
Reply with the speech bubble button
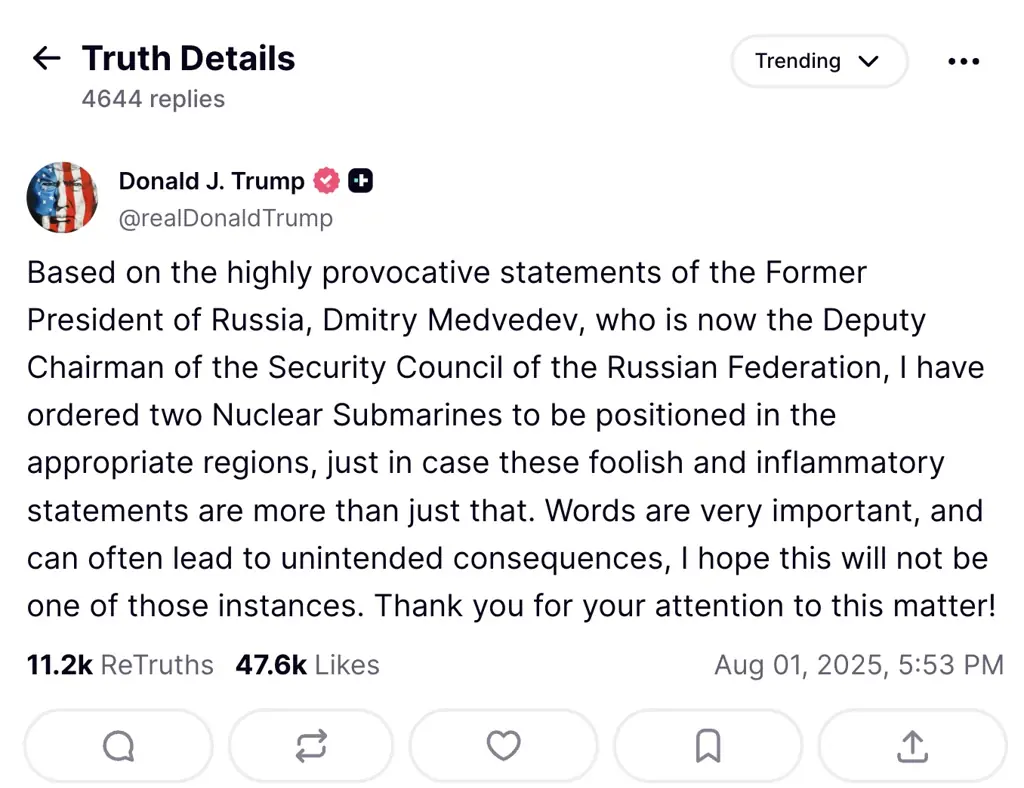[x=118, y=746]
